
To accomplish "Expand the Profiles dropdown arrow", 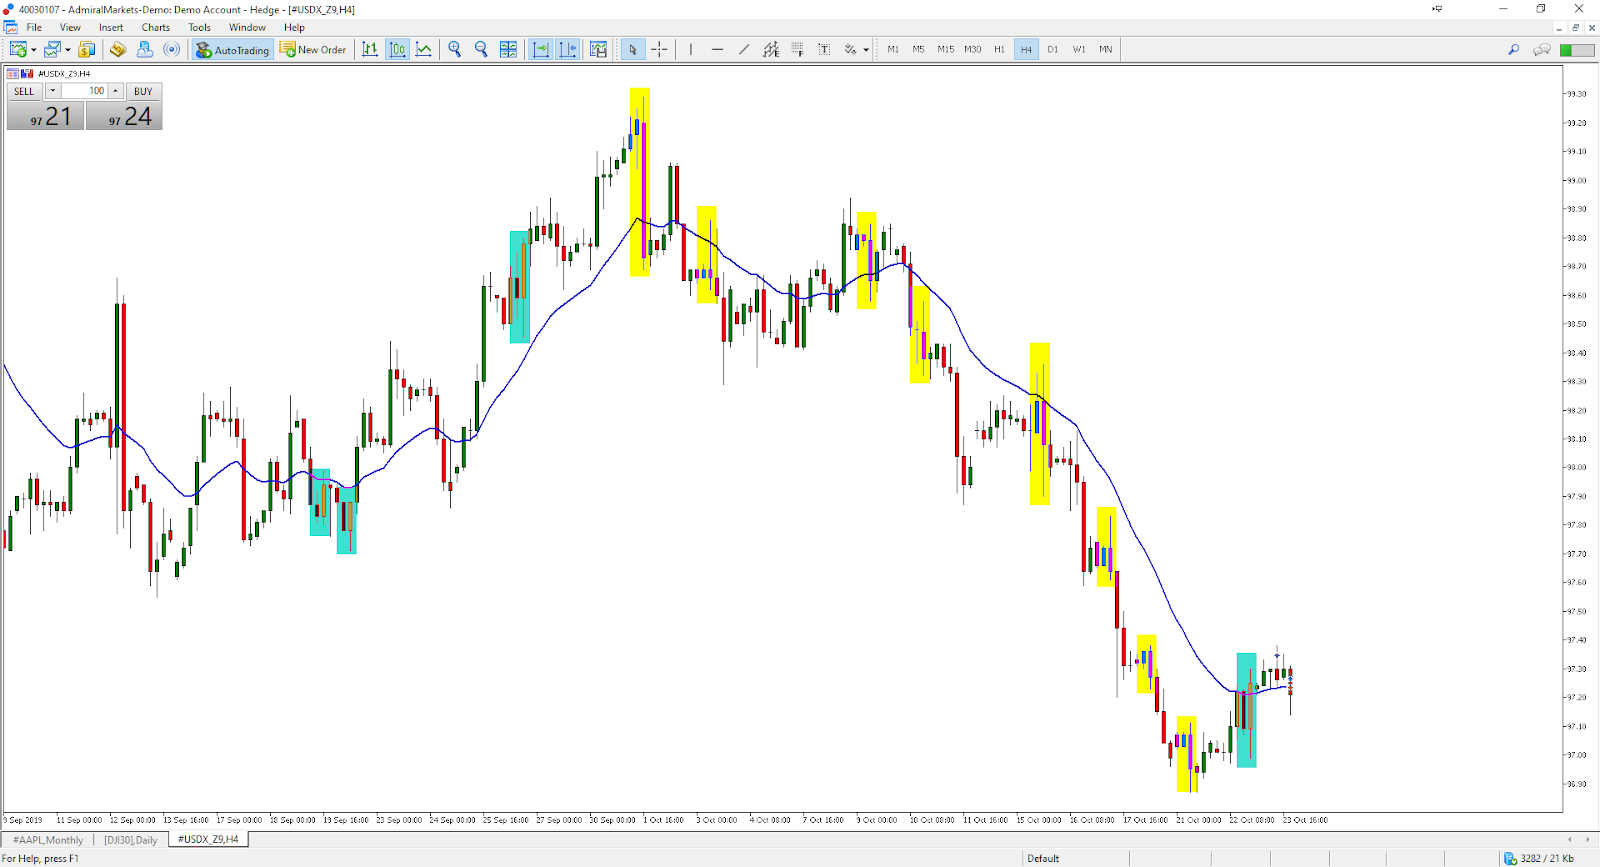I will (x=68, y=49).
